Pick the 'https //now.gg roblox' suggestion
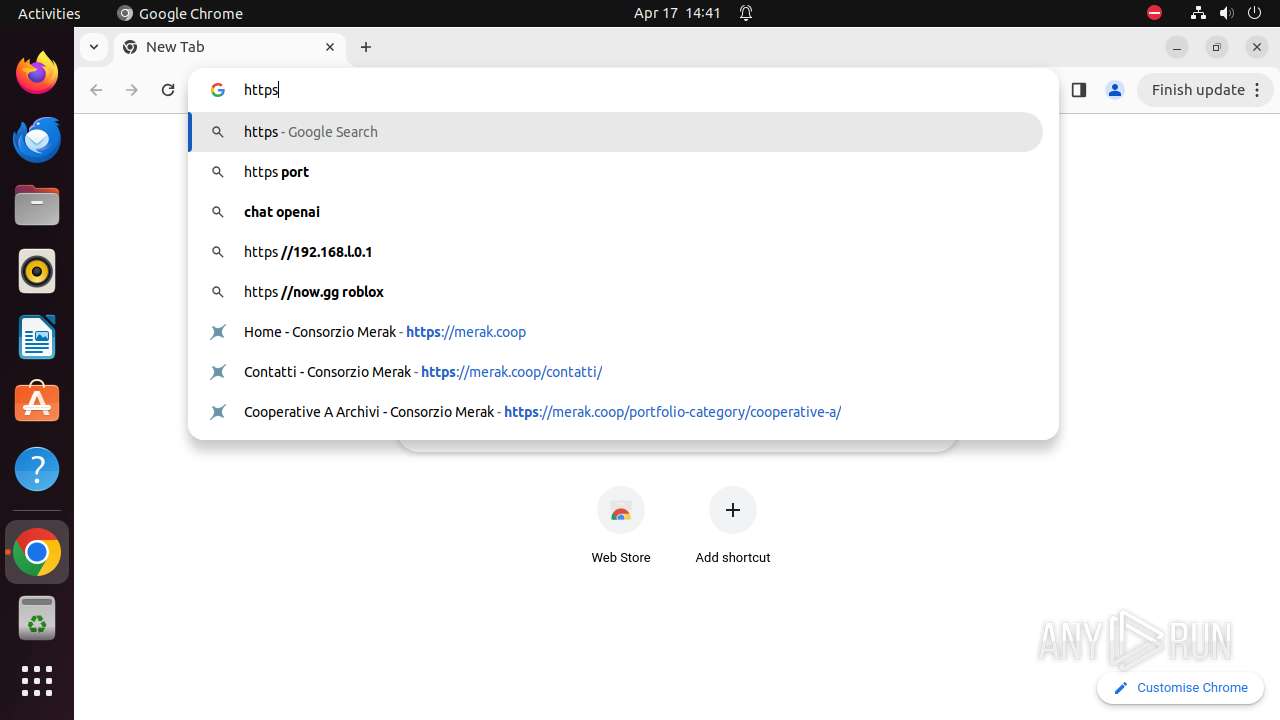This screenshot has width=1280, height=720. pos(615,292)
